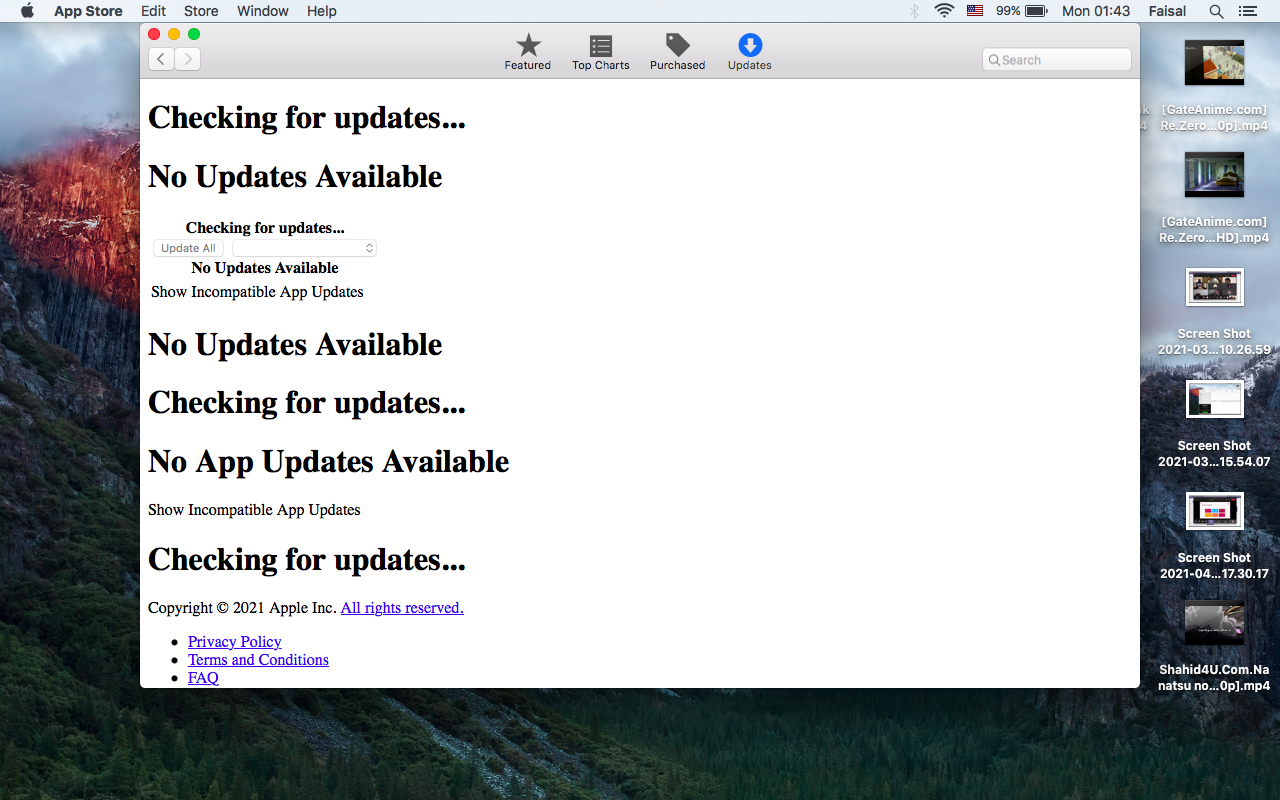Open the Featured star tab
Screen dimensions: 1280x800
click(x=527, y=52)
